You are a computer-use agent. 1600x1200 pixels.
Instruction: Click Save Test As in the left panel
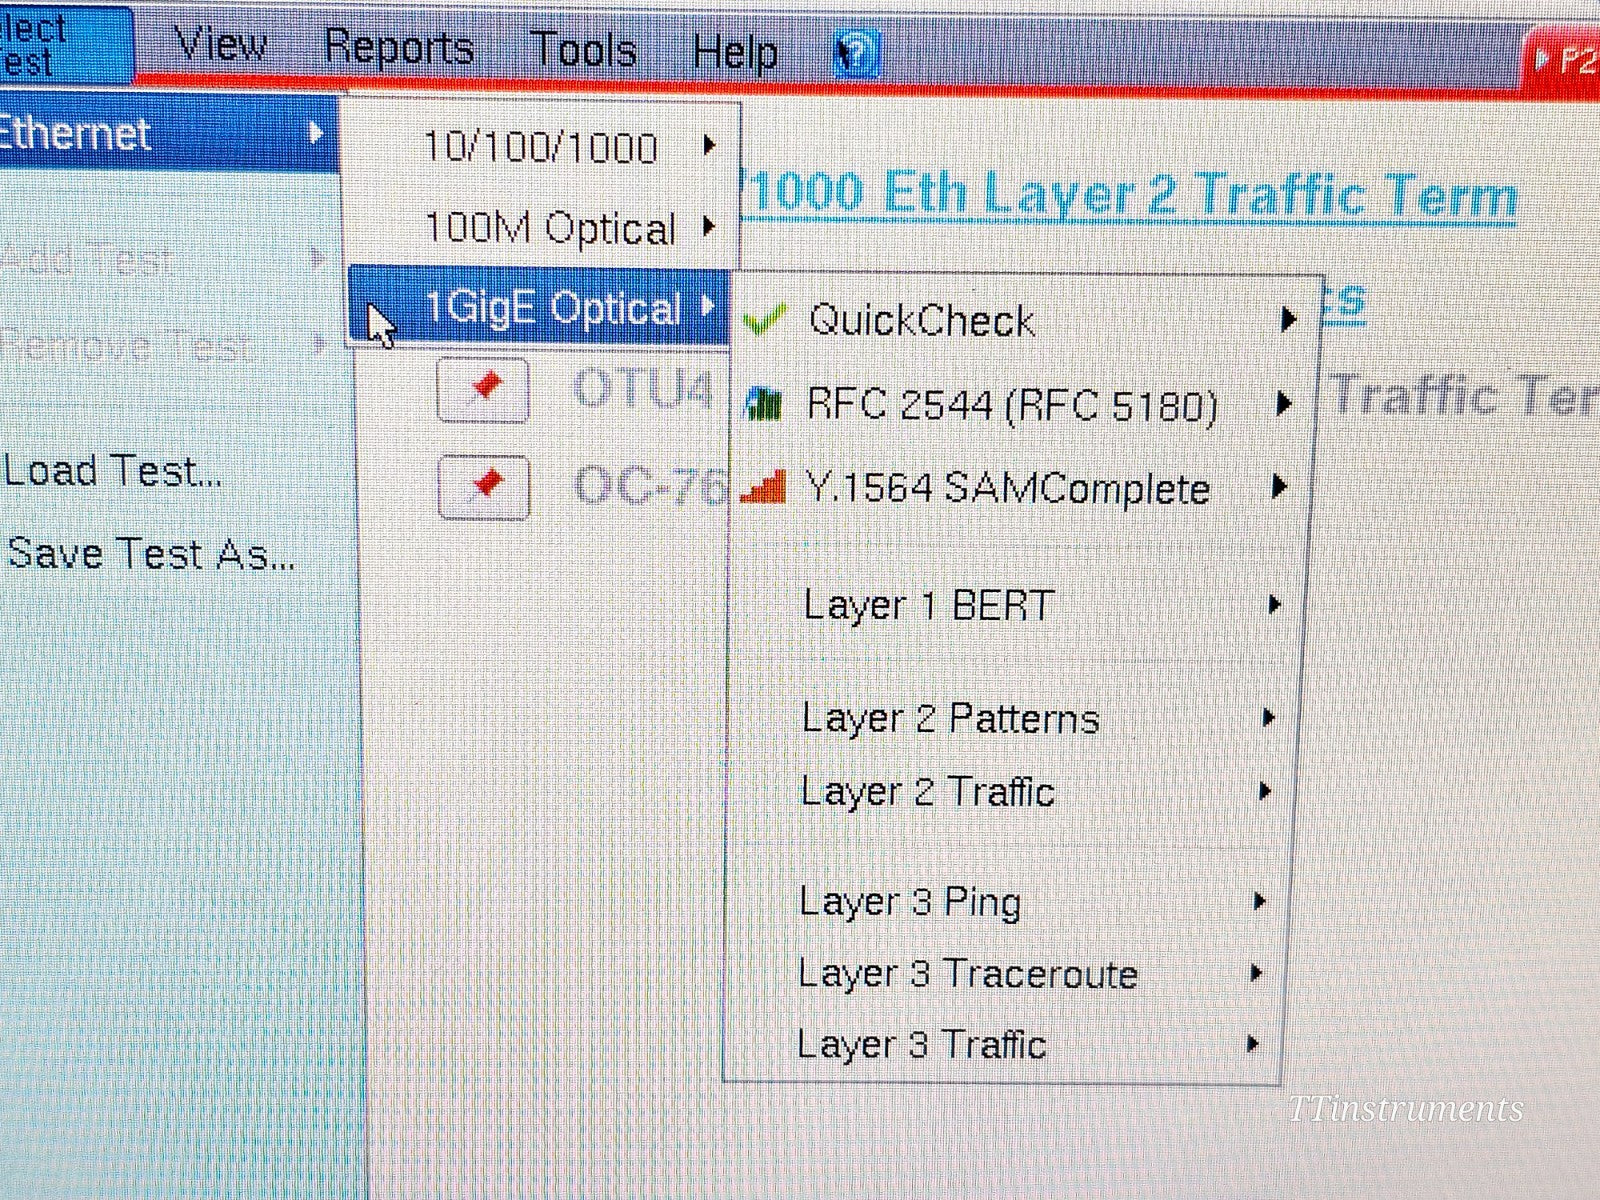tap(148, 554)
